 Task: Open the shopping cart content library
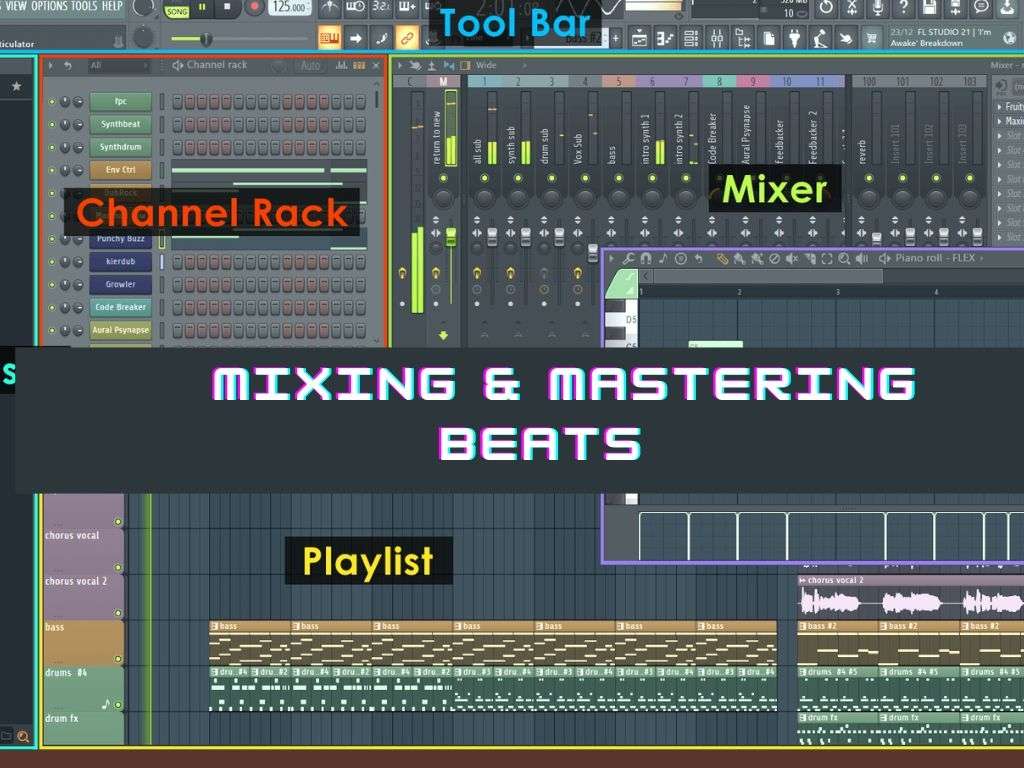click(x=872, y=40)
